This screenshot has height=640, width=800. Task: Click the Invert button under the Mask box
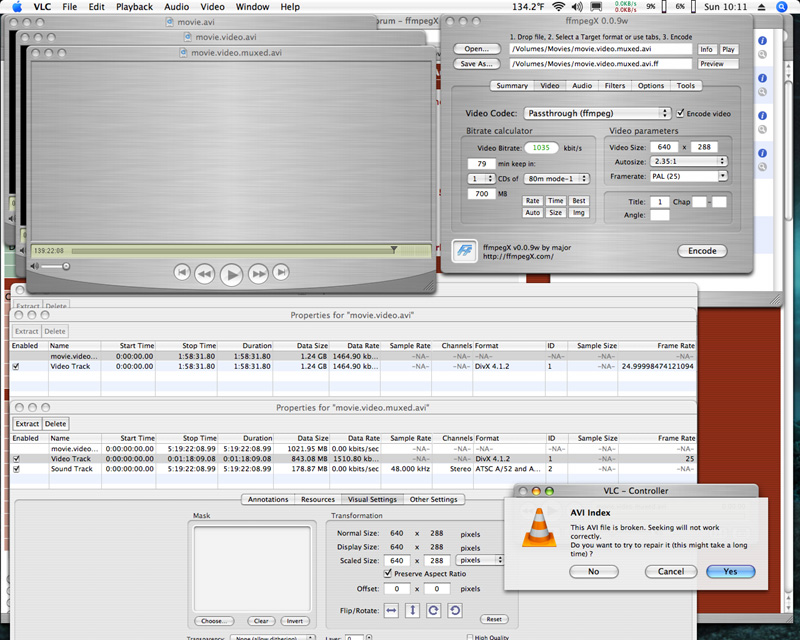pyautogui.click(x=294, y=621)
